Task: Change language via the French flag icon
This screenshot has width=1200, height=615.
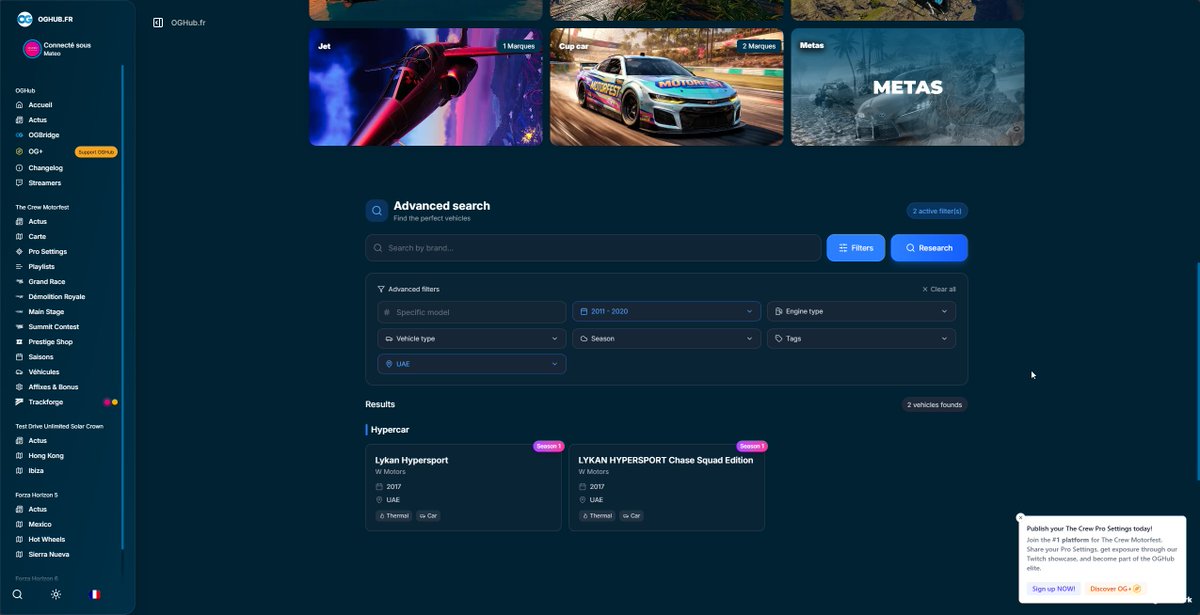Action: pos(95,594)
